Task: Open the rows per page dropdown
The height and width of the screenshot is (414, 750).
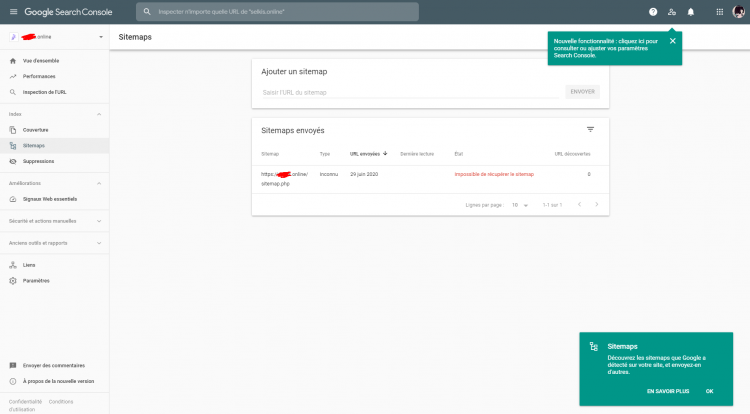Action: (x=518, y=204)
